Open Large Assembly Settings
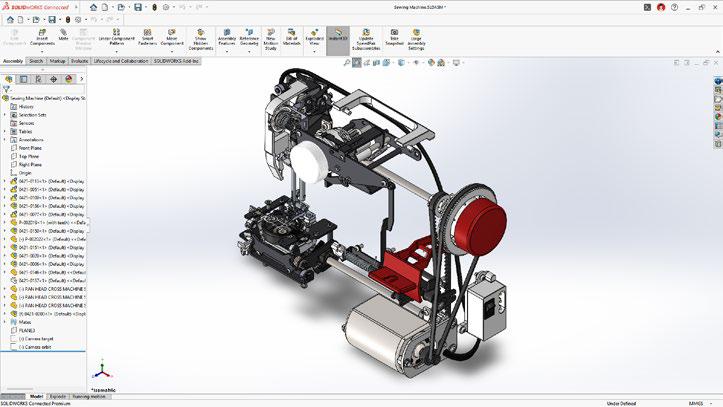Image resolution: width=723 pixels, height=407 pixels. [419, 37]
